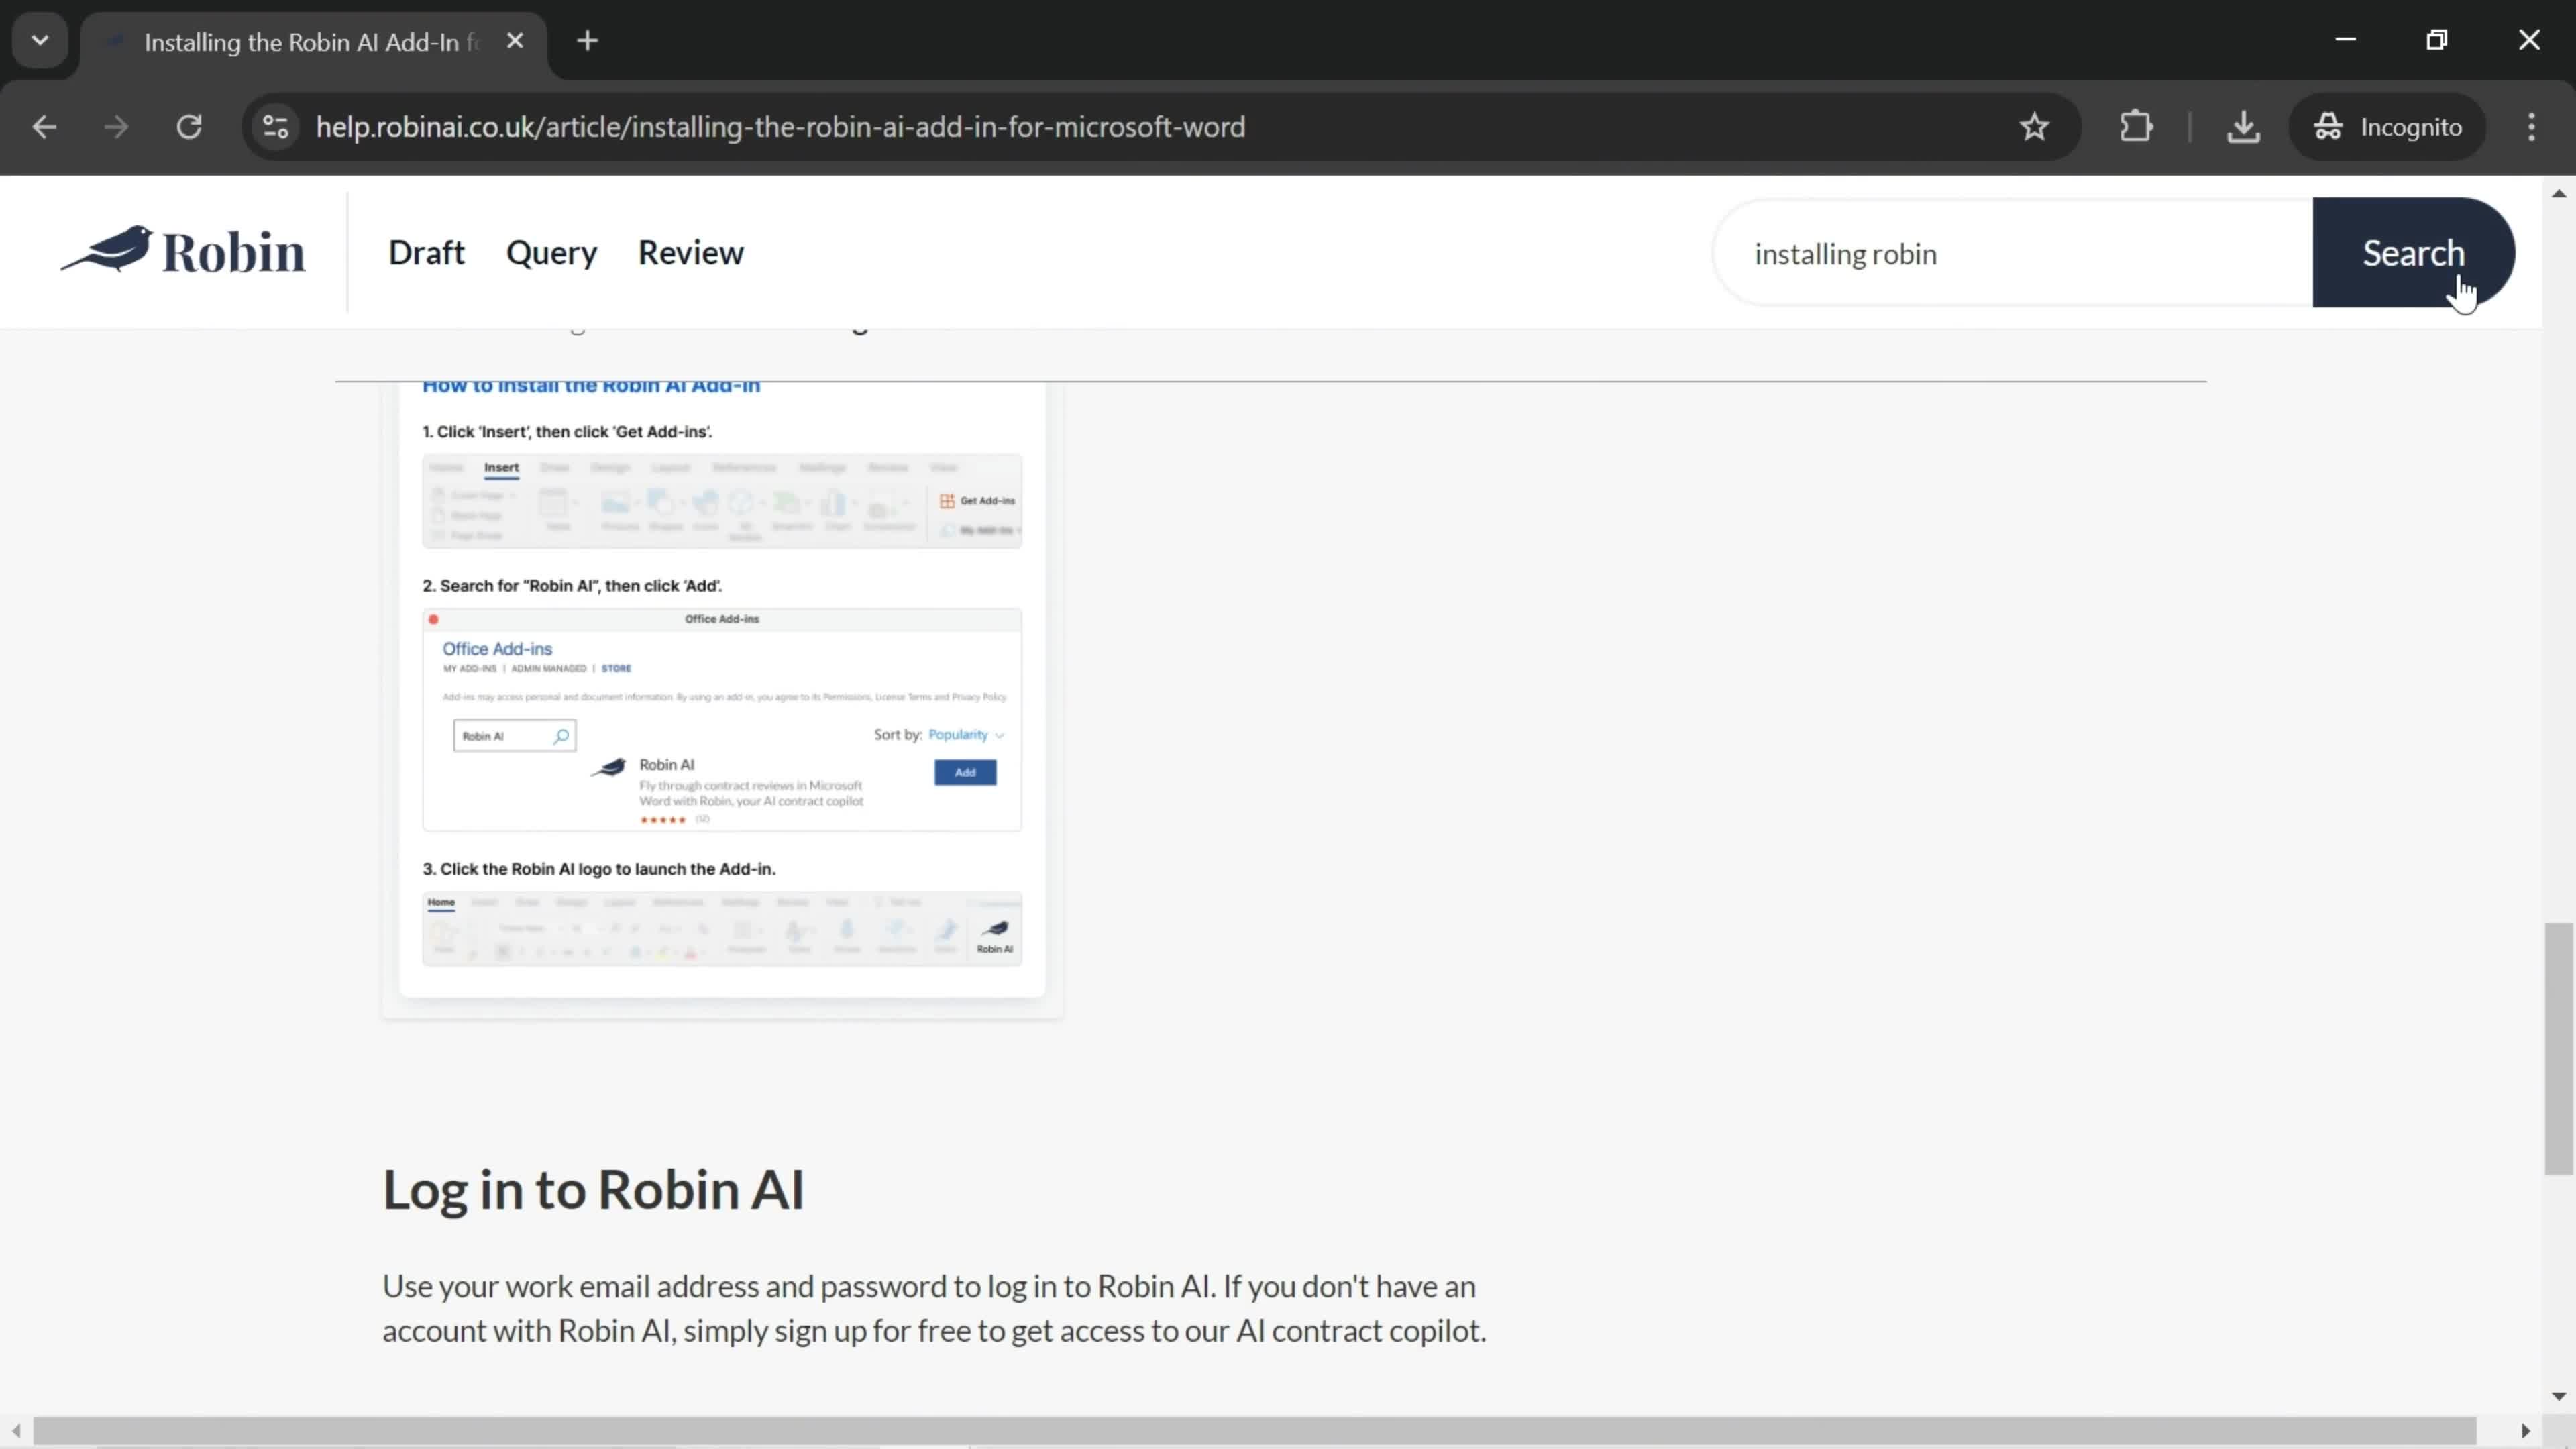Open the Downloads icon

2244,127
